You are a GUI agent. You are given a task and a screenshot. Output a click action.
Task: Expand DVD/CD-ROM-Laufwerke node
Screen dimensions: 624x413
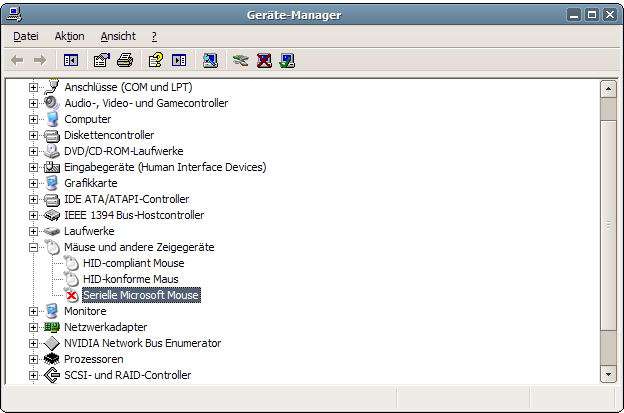(33, 151)
